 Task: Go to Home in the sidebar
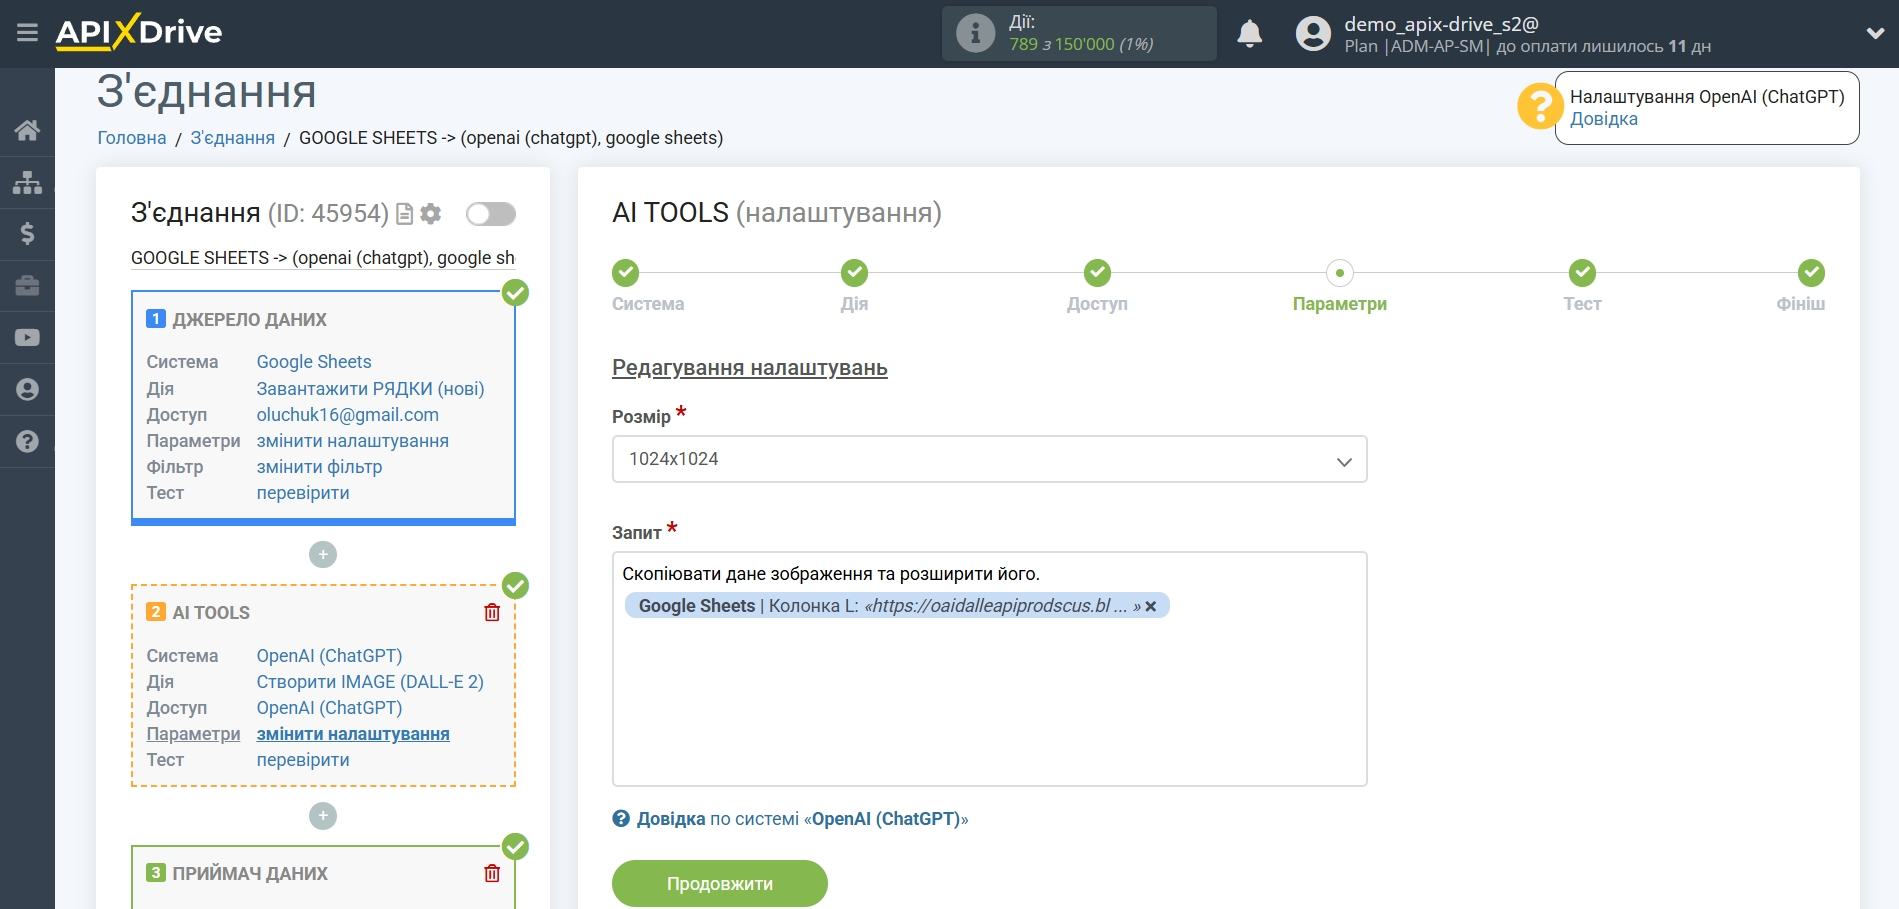click(x=27, y=130)
